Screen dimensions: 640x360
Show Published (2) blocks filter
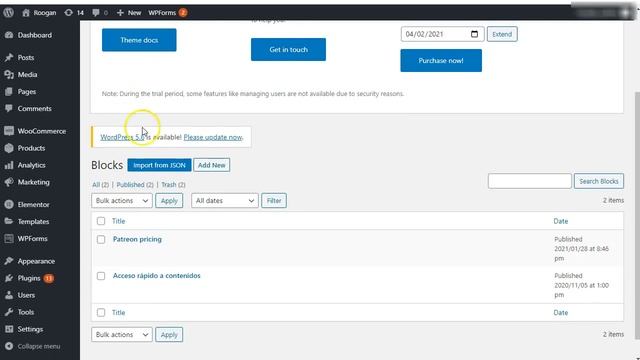click(x=135, y=185)
